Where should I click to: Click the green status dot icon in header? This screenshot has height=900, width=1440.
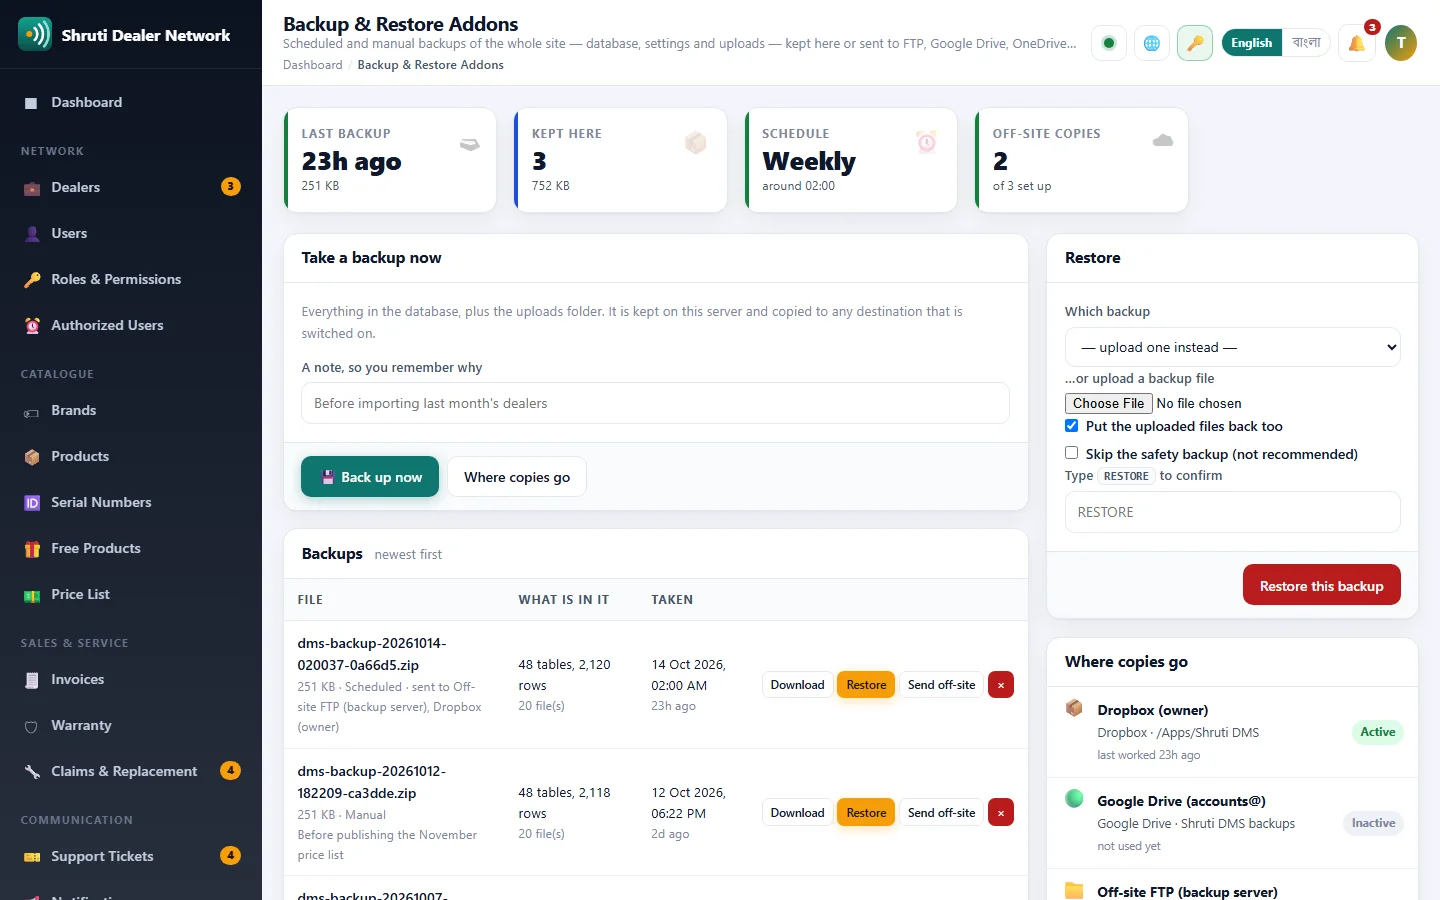(1108, 43)
